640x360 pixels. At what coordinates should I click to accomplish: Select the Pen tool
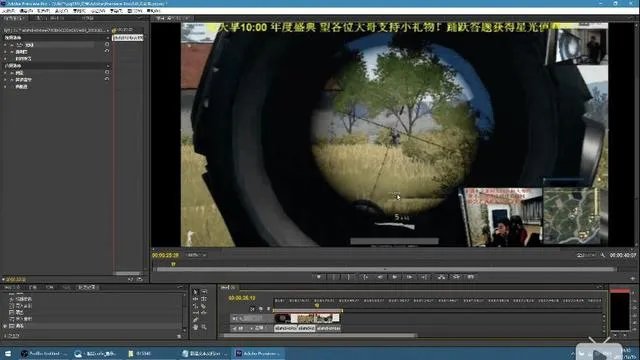[x=195, y=320]
